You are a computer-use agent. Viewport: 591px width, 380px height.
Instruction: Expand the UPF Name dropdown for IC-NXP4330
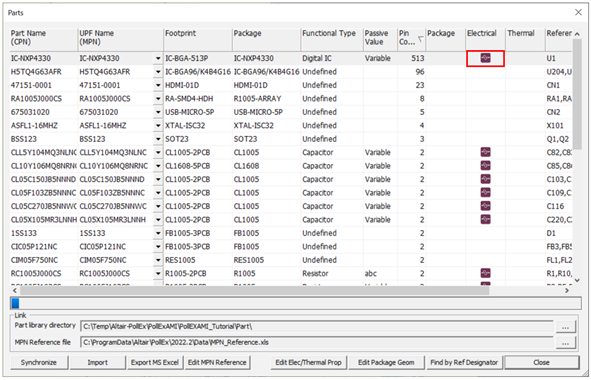pos(158,58)
